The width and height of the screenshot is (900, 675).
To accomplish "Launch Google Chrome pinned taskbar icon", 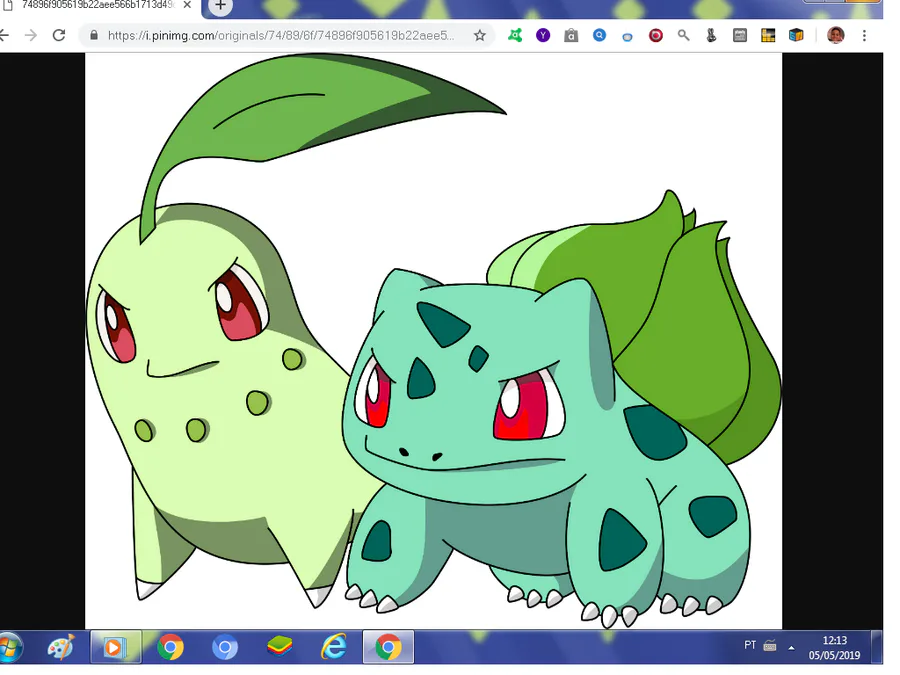I will coord(170,647).
